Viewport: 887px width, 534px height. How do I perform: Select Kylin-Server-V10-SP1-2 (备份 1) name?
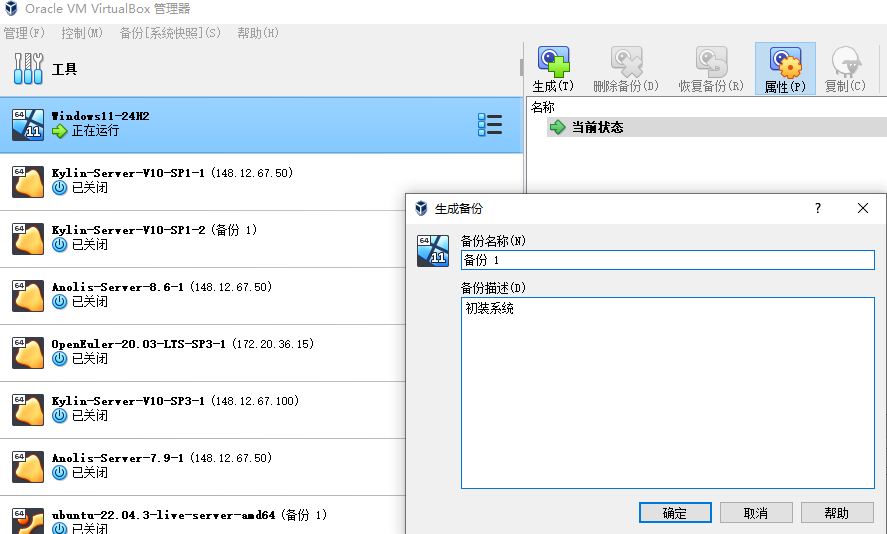[154, 230]
